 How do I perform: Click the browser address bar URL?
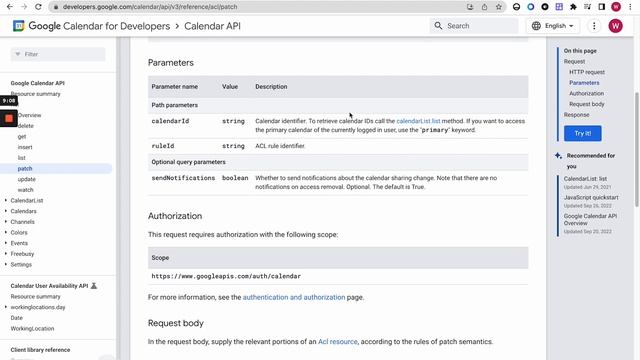tap(150, 7)
